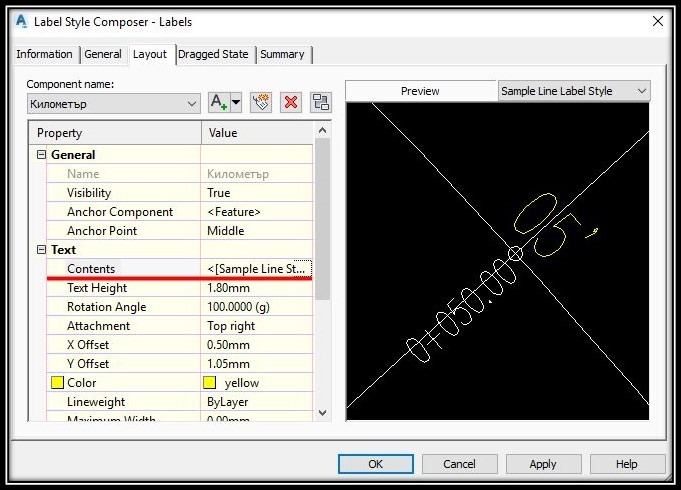
Task: Click the label preview canvas
Action: 498,262
